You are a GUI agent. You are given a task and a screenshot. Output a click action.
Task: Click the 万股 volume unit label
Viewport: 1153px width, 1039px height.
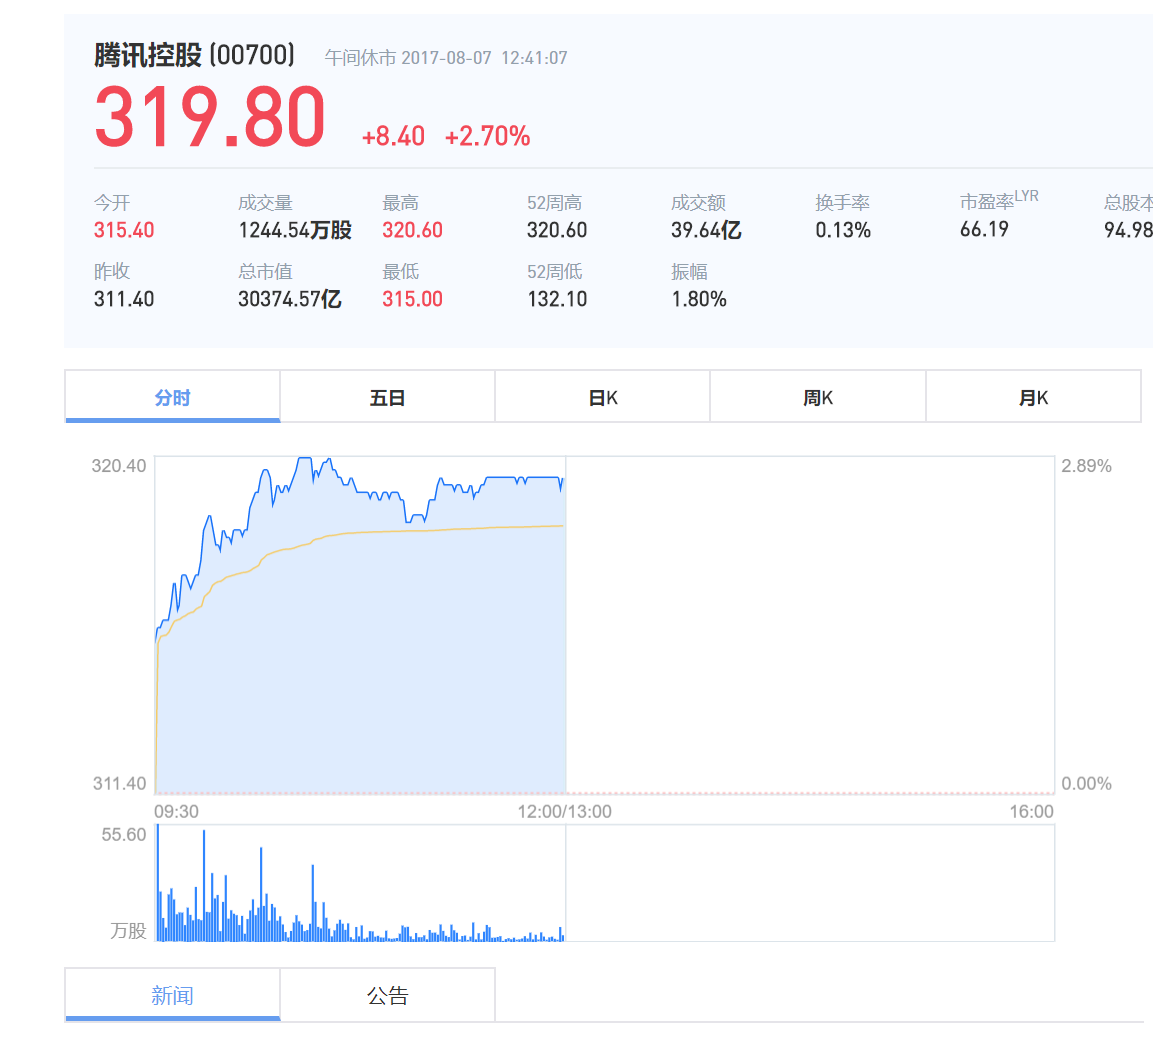pyautogui.click(x=129, y=930)
